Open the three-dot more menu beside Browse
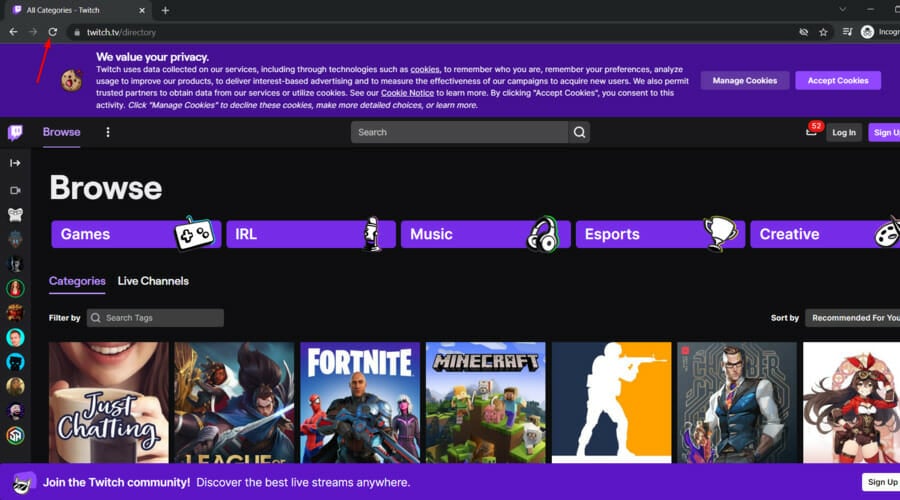 [107, 132]
